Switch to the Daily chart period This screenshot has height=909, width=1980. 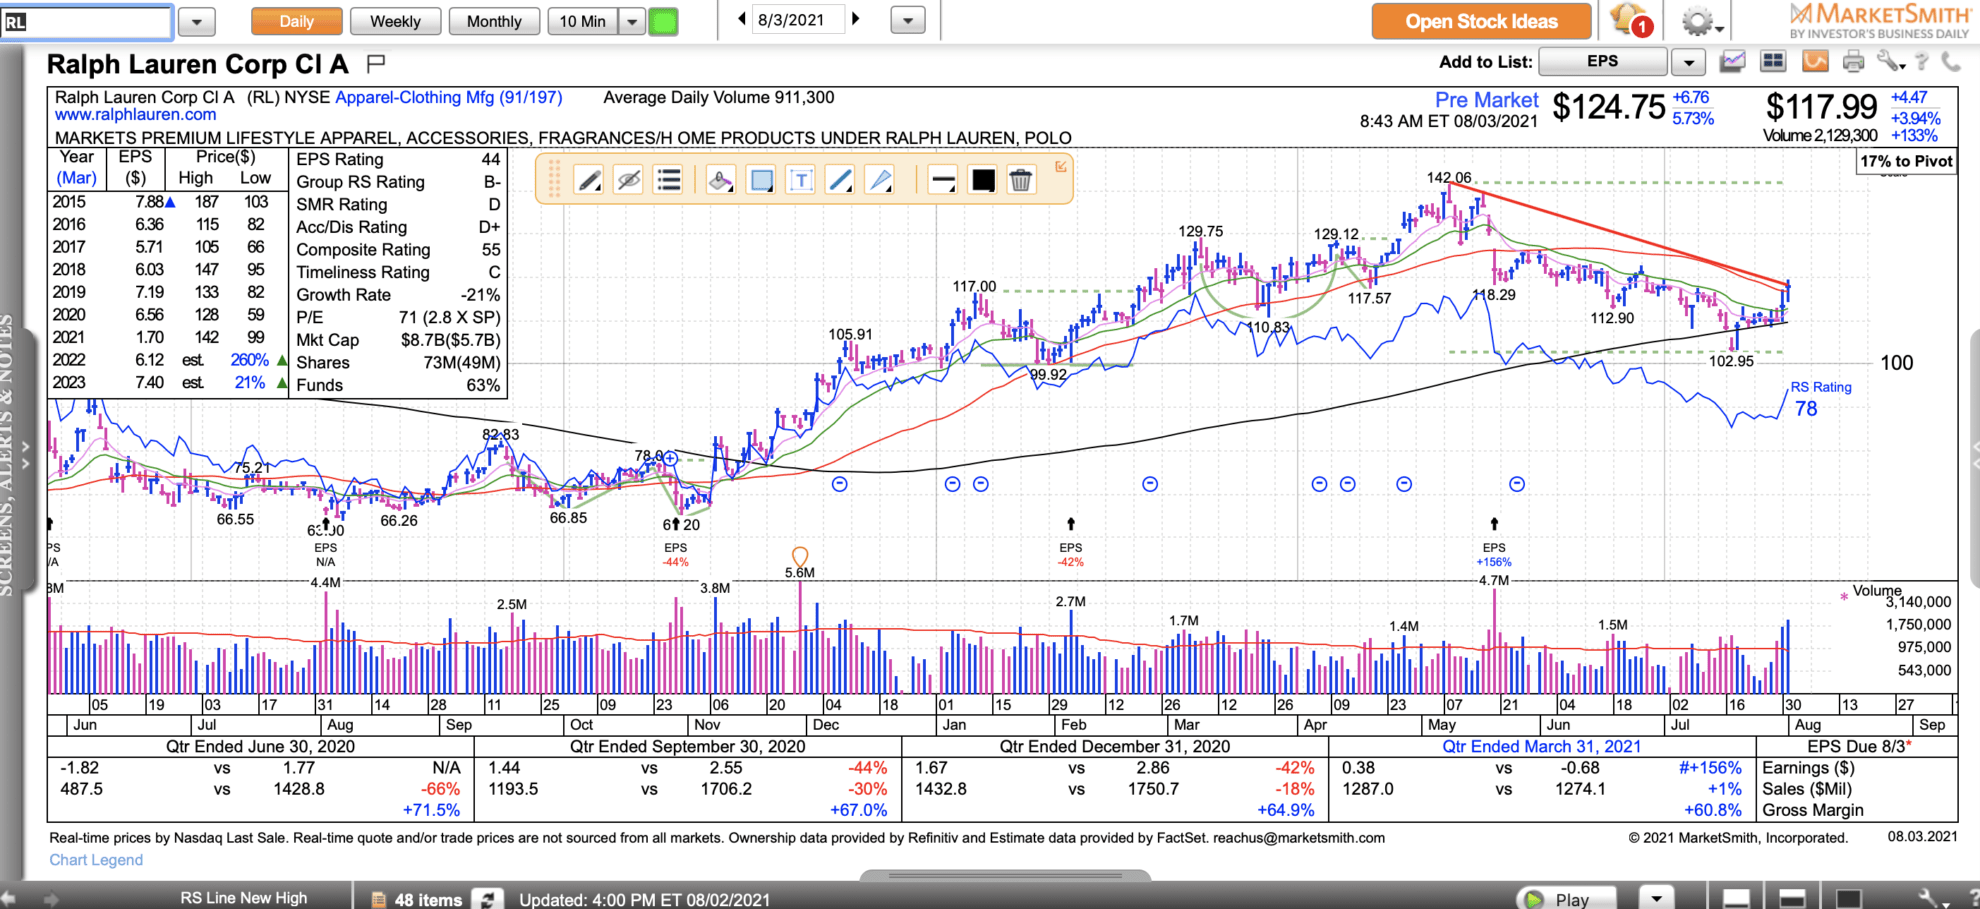pos(296,21)
